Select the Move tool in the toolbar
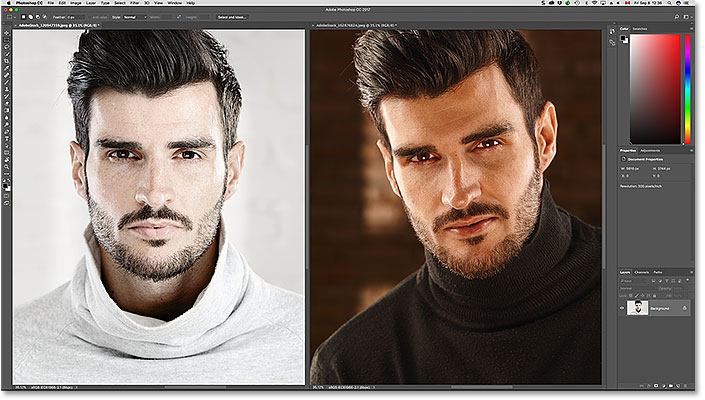 pyautogui.click(x=7, y=34)
